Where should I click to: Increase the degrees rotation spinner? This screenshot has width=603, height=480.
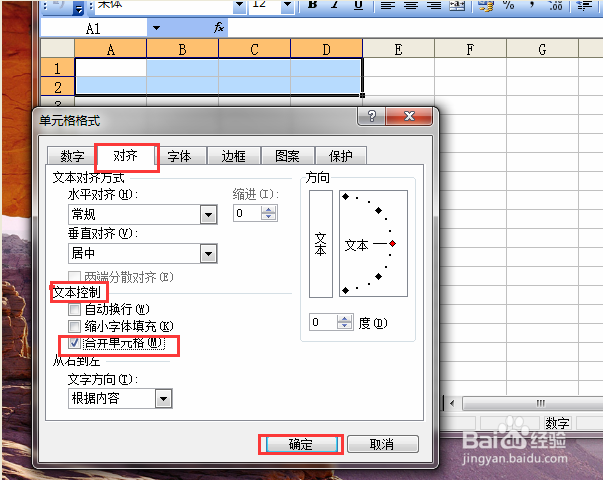tap(345, 318)
